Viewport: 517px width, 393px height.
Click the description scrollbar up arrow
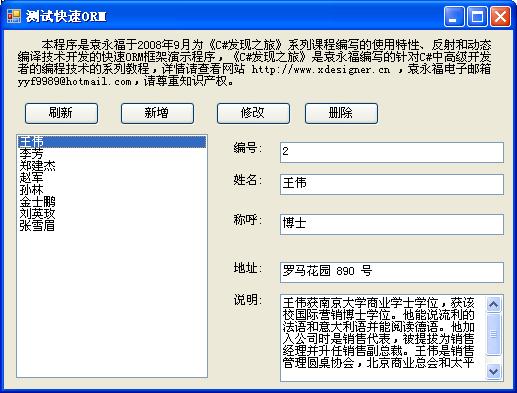[x=493, y=304]
